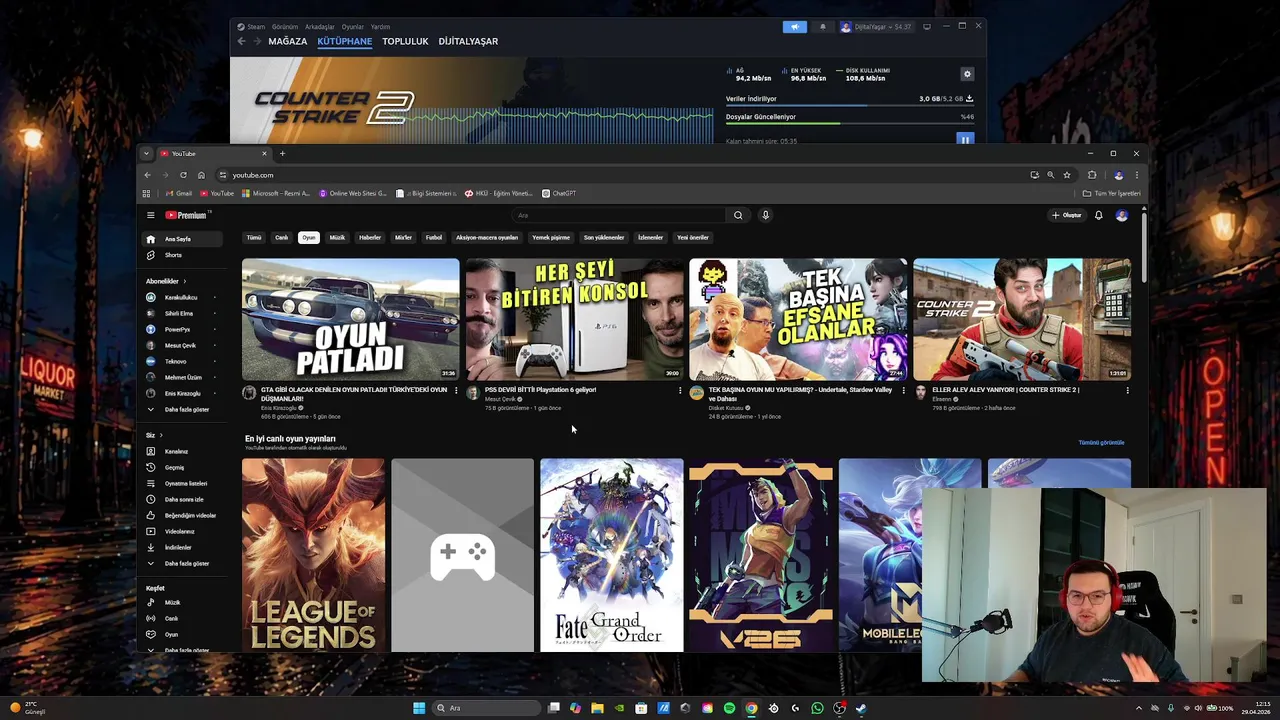This screenshot has height=720, width=1280.
Task: Click the YouTube Premium logo
Action: point(186,215)
